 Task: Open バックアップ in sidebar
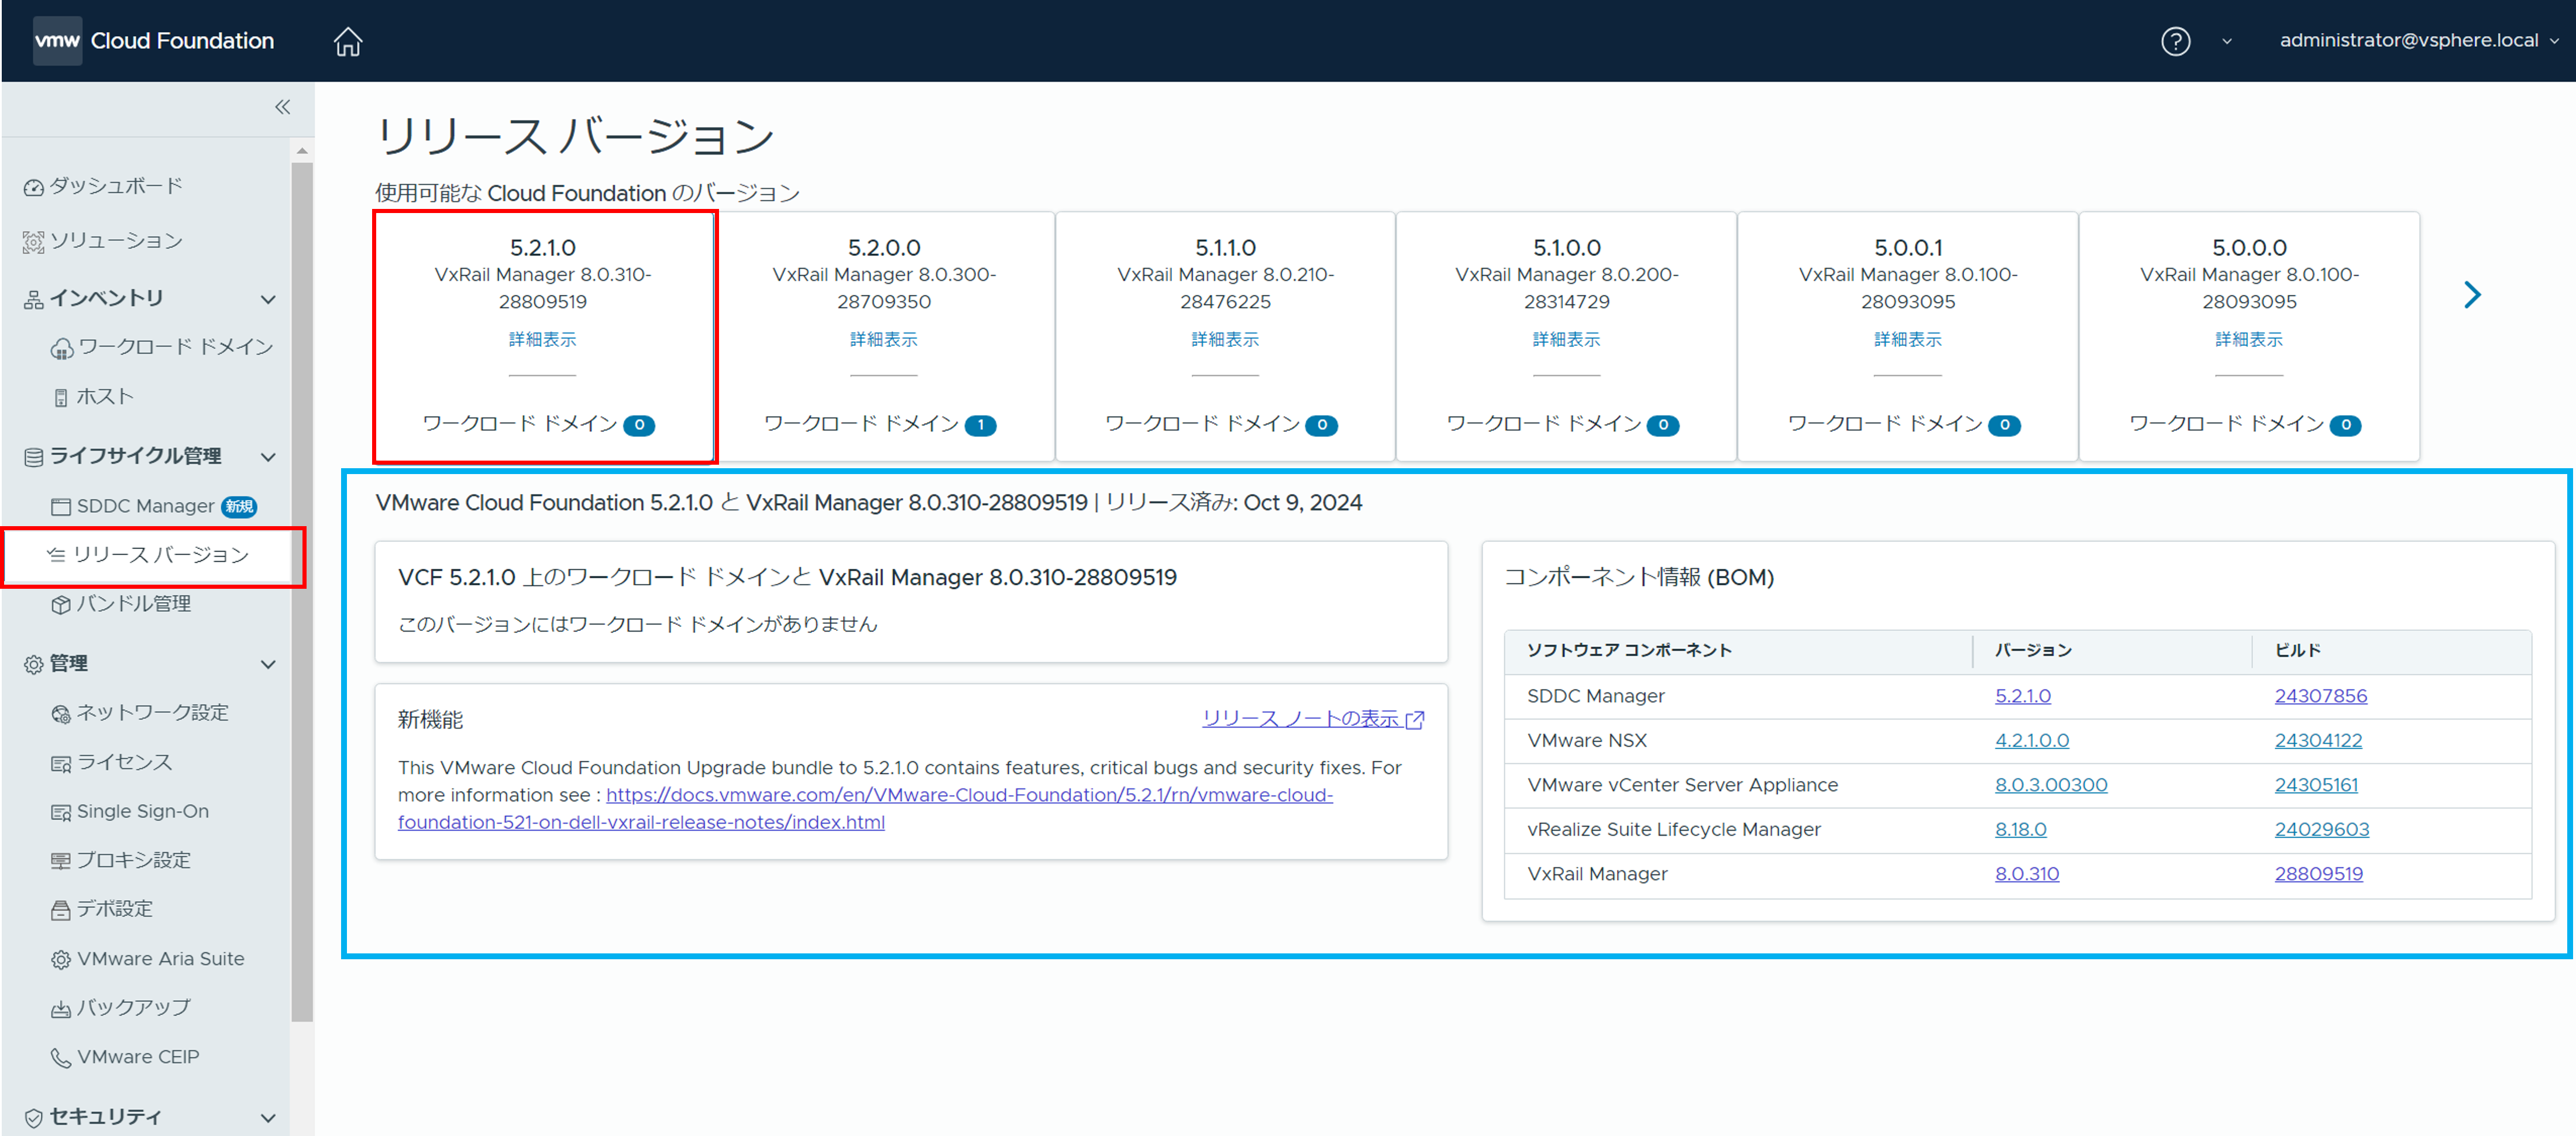[x=121, y=1008]
